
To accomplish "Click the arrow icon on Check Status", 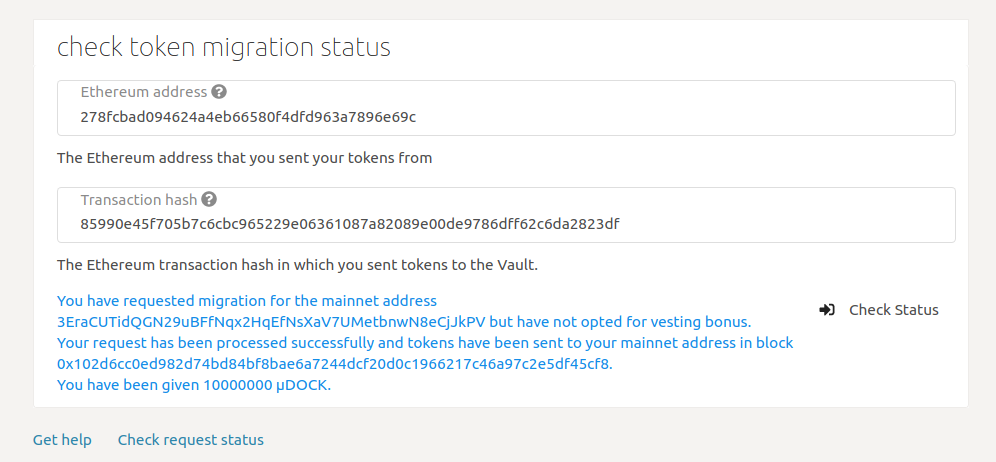I will pos(827,310).
